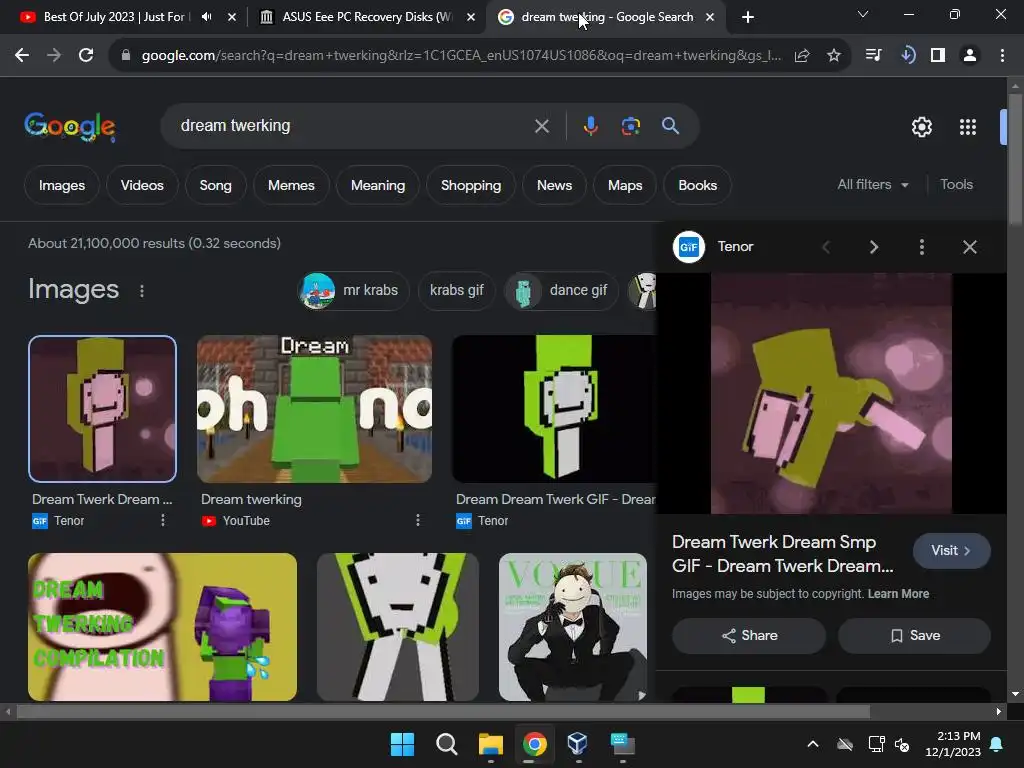
Task: Click the browser forward arrow
Action: coord(54,56)
